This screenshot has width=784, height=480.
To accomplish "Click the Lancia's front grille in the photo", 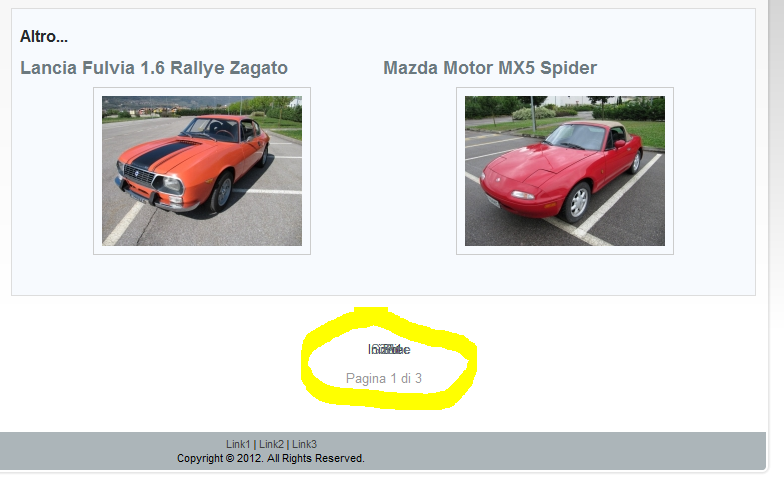I will 140,175.
